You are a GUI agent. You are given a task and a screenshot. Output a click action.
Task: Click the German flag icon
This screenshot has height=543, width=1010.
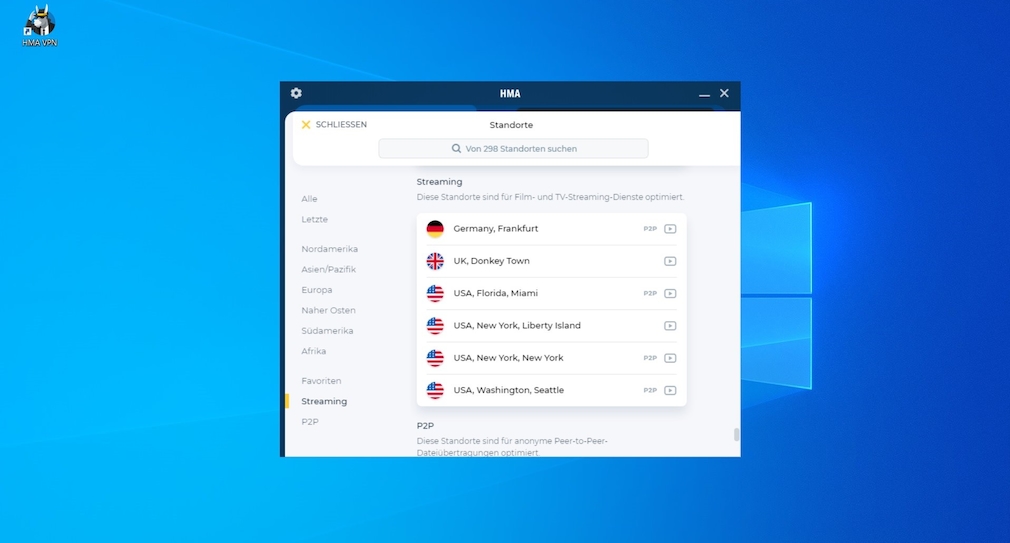tap(435, 229)
